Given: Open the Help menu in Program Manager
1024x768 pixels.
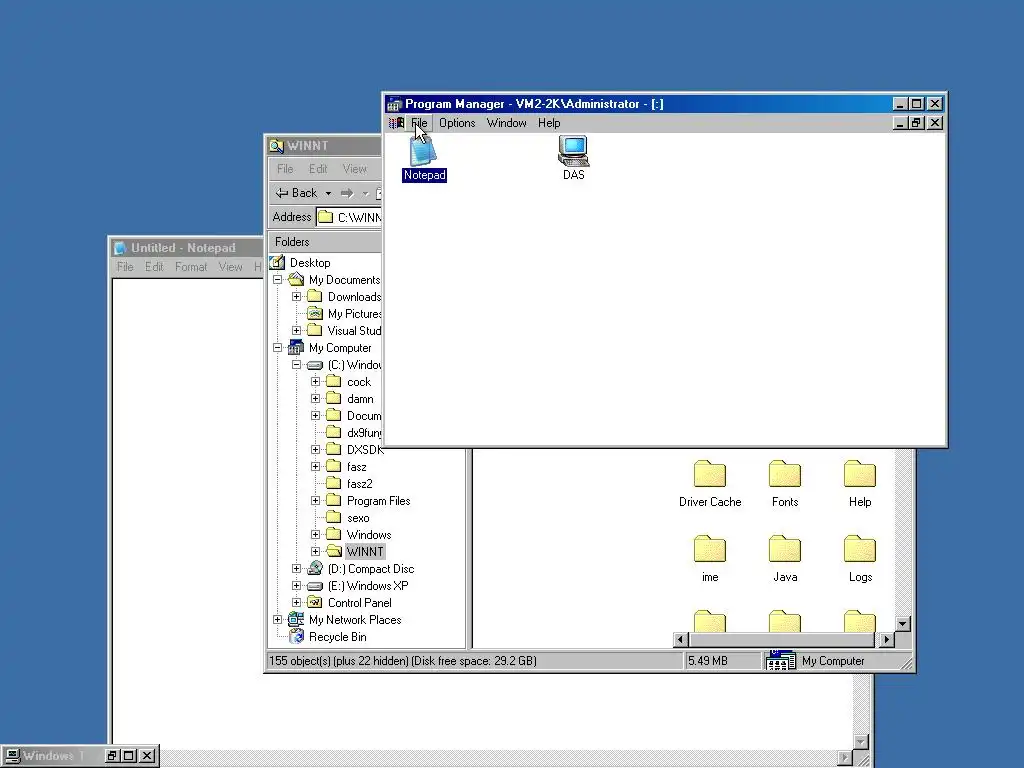Looking at the screenshot, I should [x=549, y=123].
